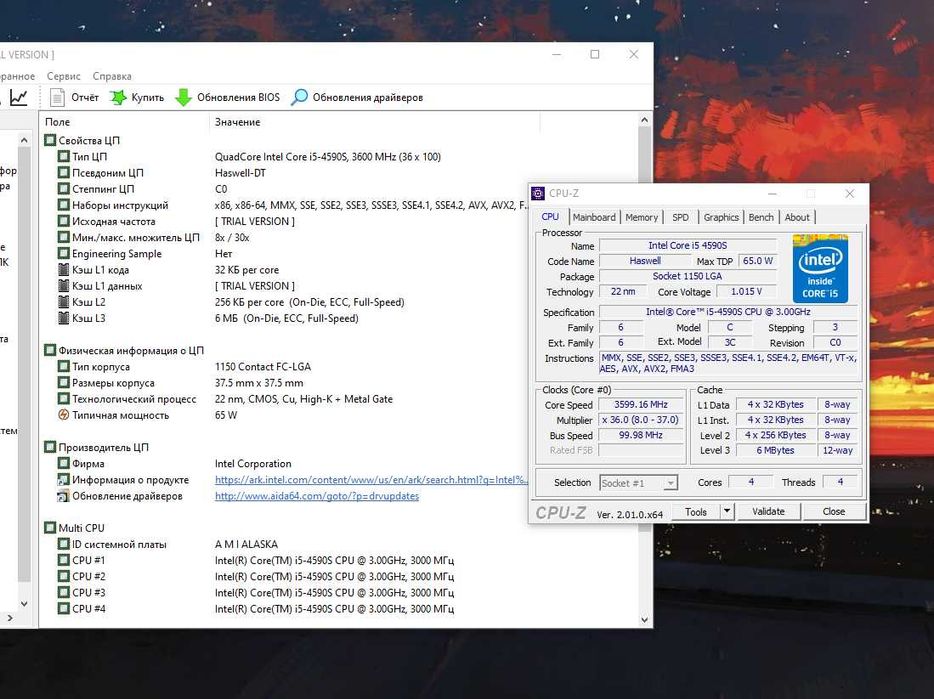The image size is (934, 699).
Task: Click the Обновления BIOS green arrow icon
Action: pyautogui.click(x=183, y=97)
